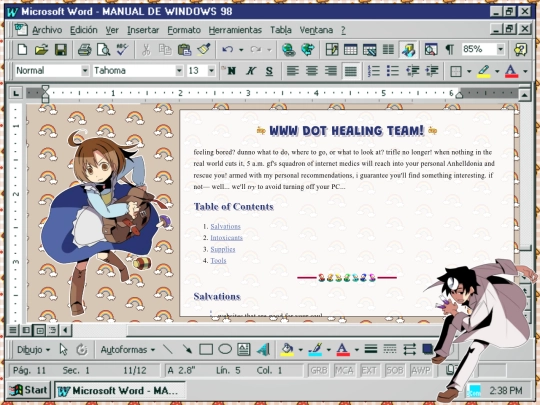Follow the Tools link
This screenshot has width=540, height=405.
click(x=218, y=260)
